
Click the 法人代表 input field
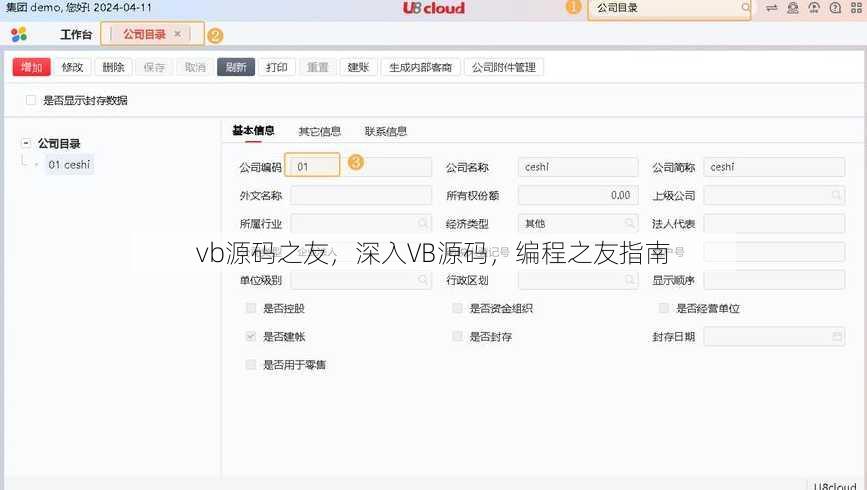pyautogui.click(x=774, y=223)
